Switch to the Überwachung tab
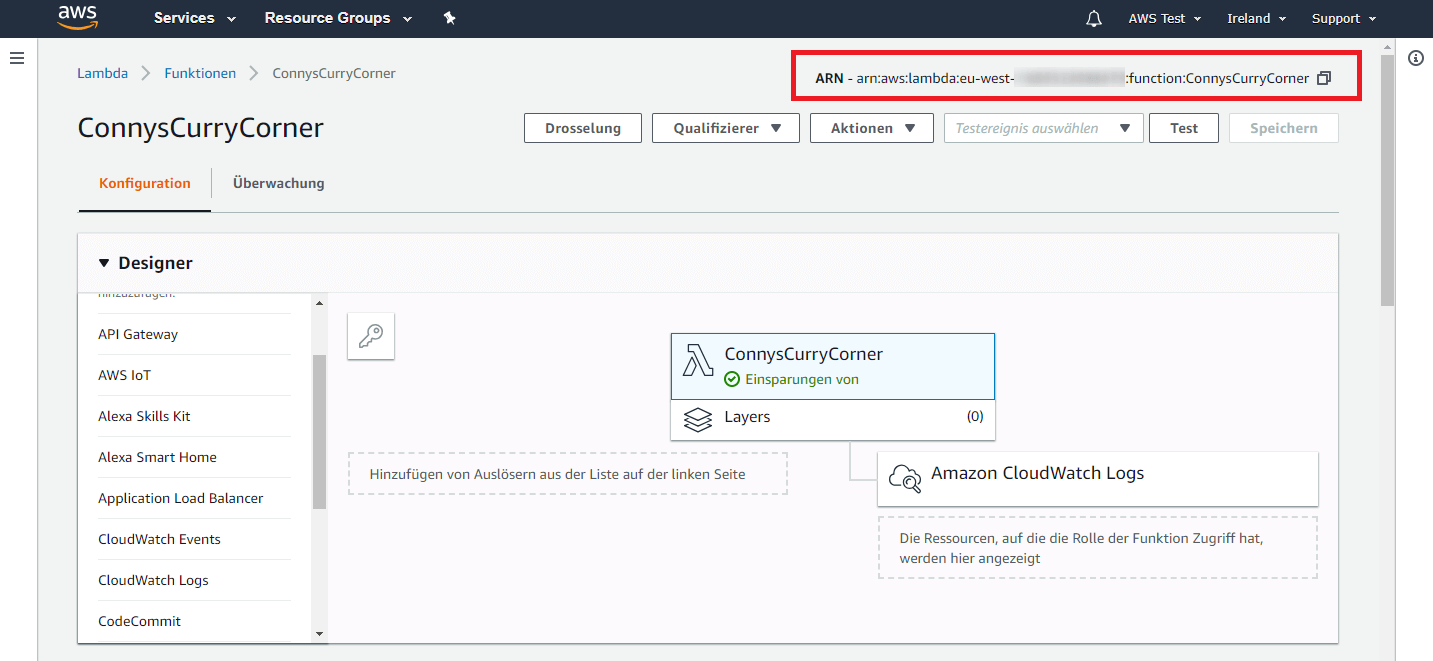 tap(278, 183)
